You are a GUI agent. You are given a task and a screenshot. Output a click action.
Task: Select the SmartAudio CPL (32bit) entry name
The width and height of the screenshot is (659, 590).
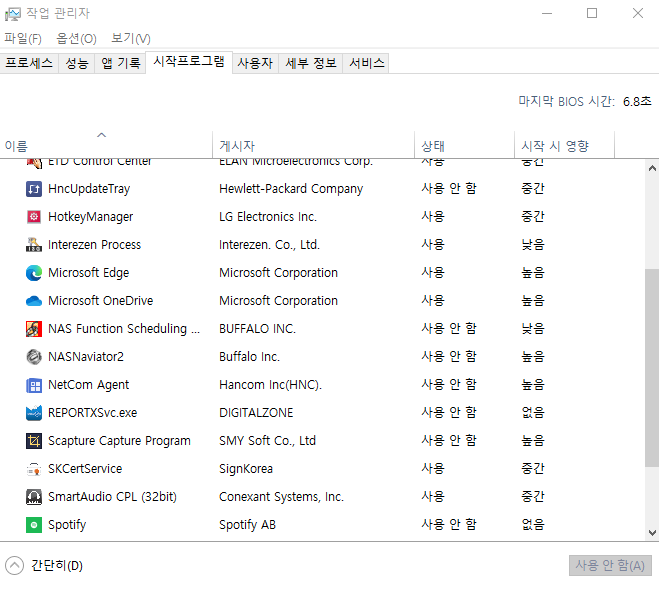[113, 497]
